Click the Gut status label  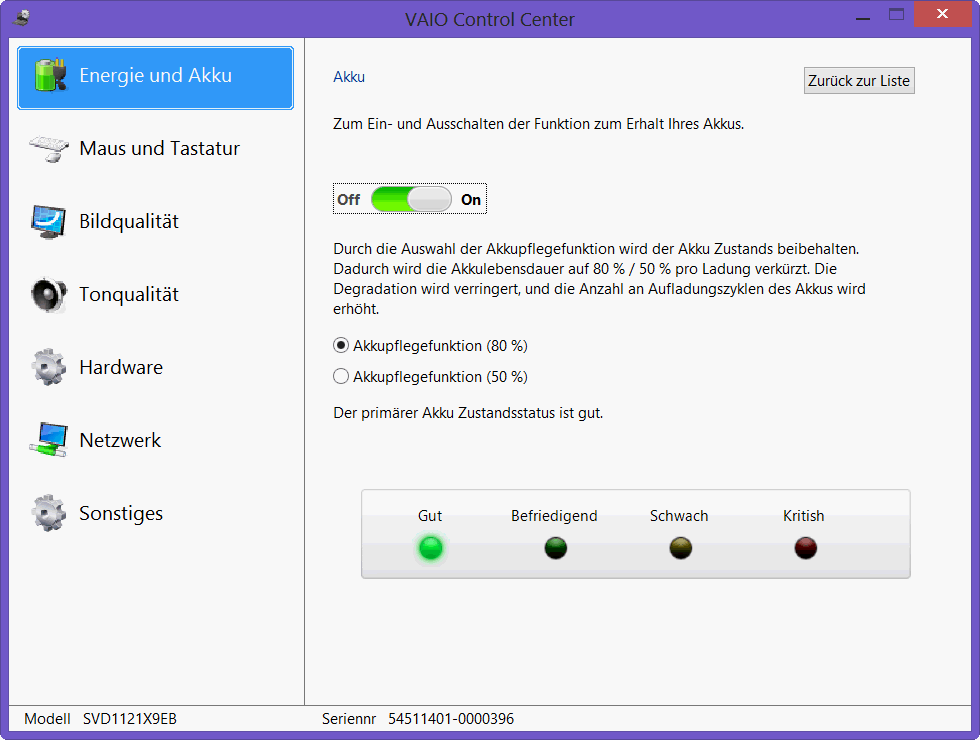tap(430, 516)
